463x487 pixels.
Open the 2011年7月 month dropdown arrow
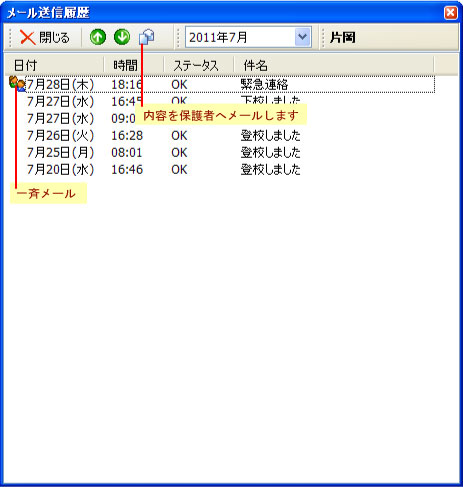click(x=303, y=37)
